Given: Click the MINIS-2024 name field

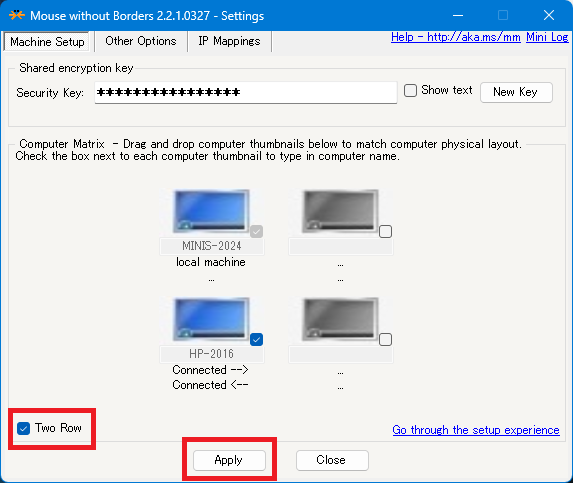Looking at the screenshot, I should [x=212, y=246].
